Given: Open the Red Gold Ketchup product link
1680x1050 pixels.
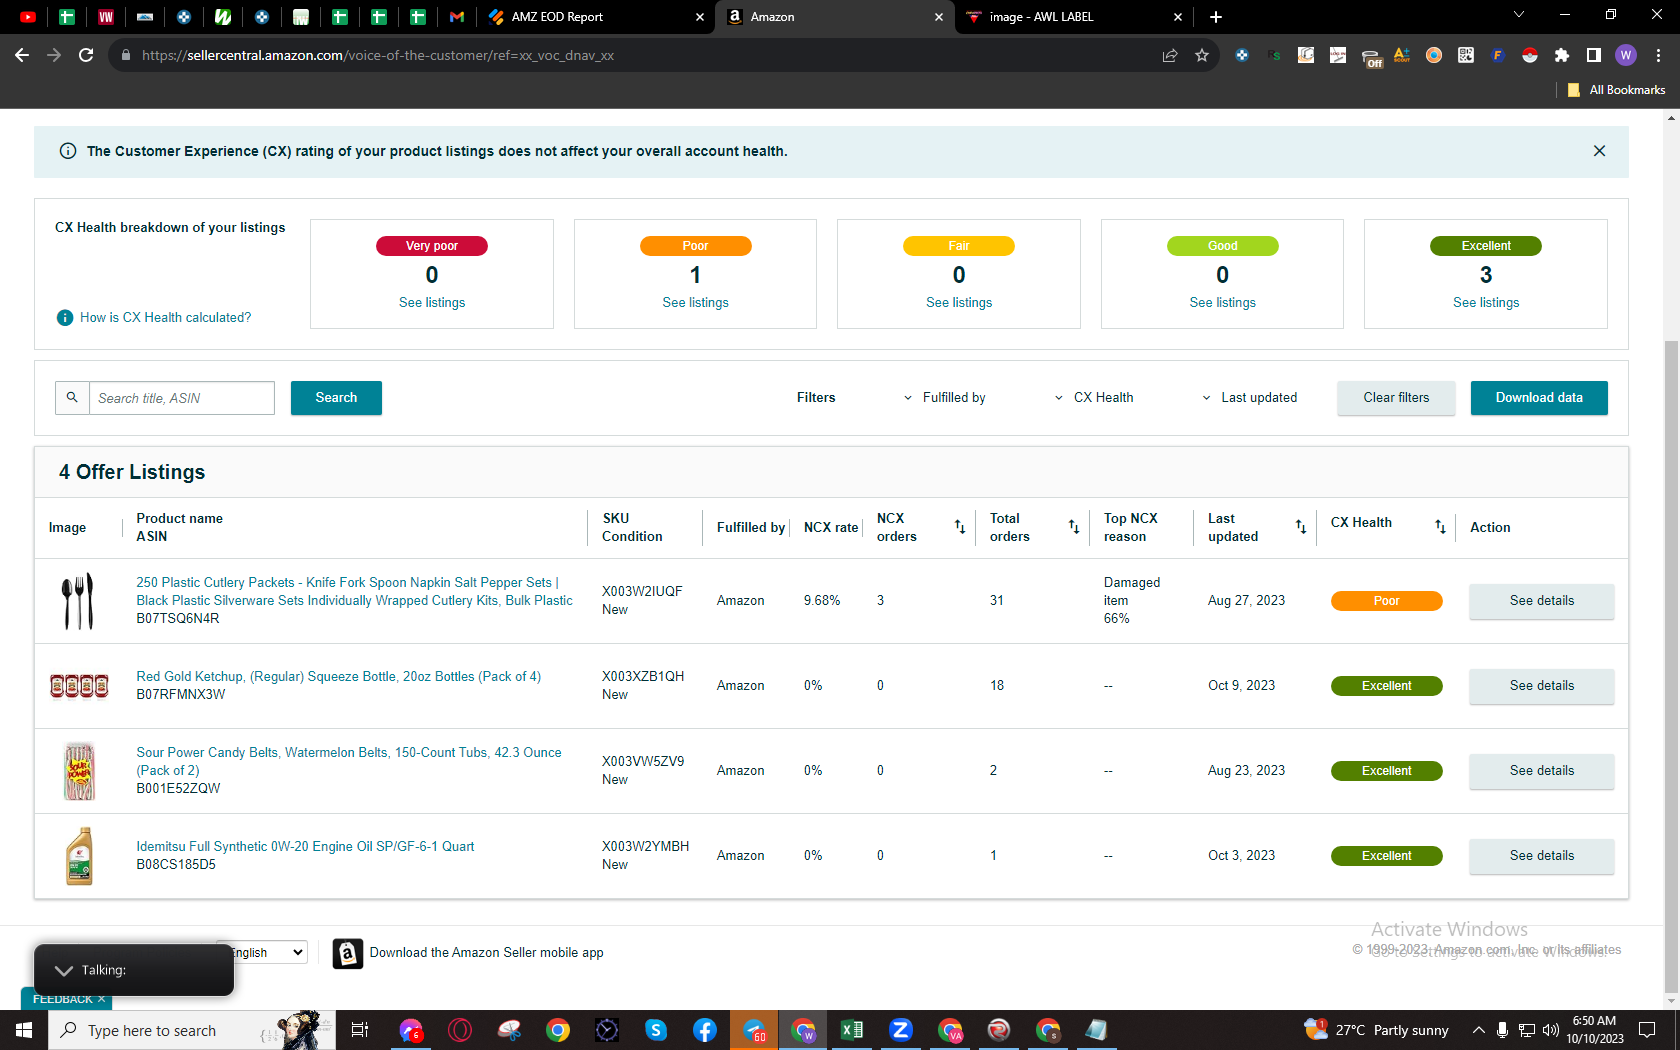Looking at the screenshot, I should point(339,677).
